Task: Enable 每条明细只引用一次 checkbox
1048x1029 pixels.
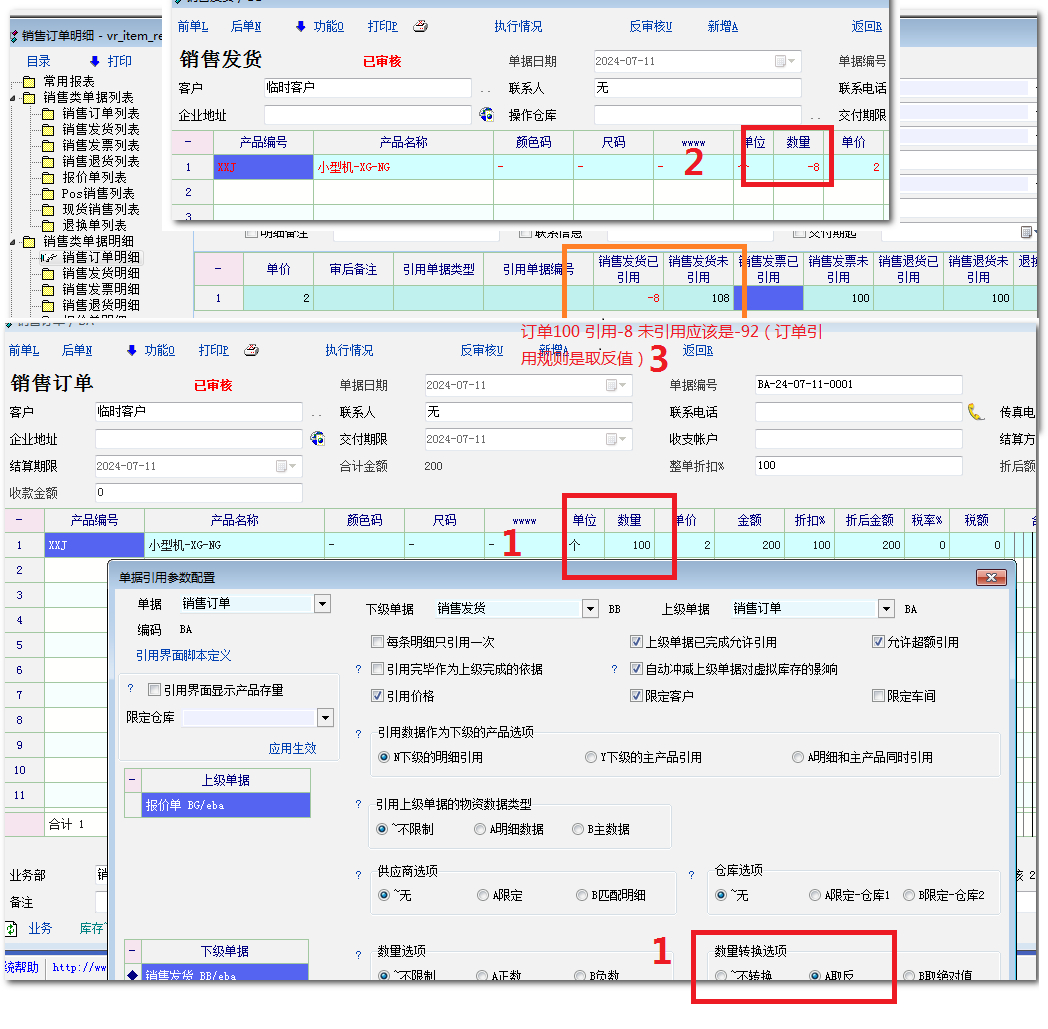Action: pyautogui.click(x=377, y=642)
